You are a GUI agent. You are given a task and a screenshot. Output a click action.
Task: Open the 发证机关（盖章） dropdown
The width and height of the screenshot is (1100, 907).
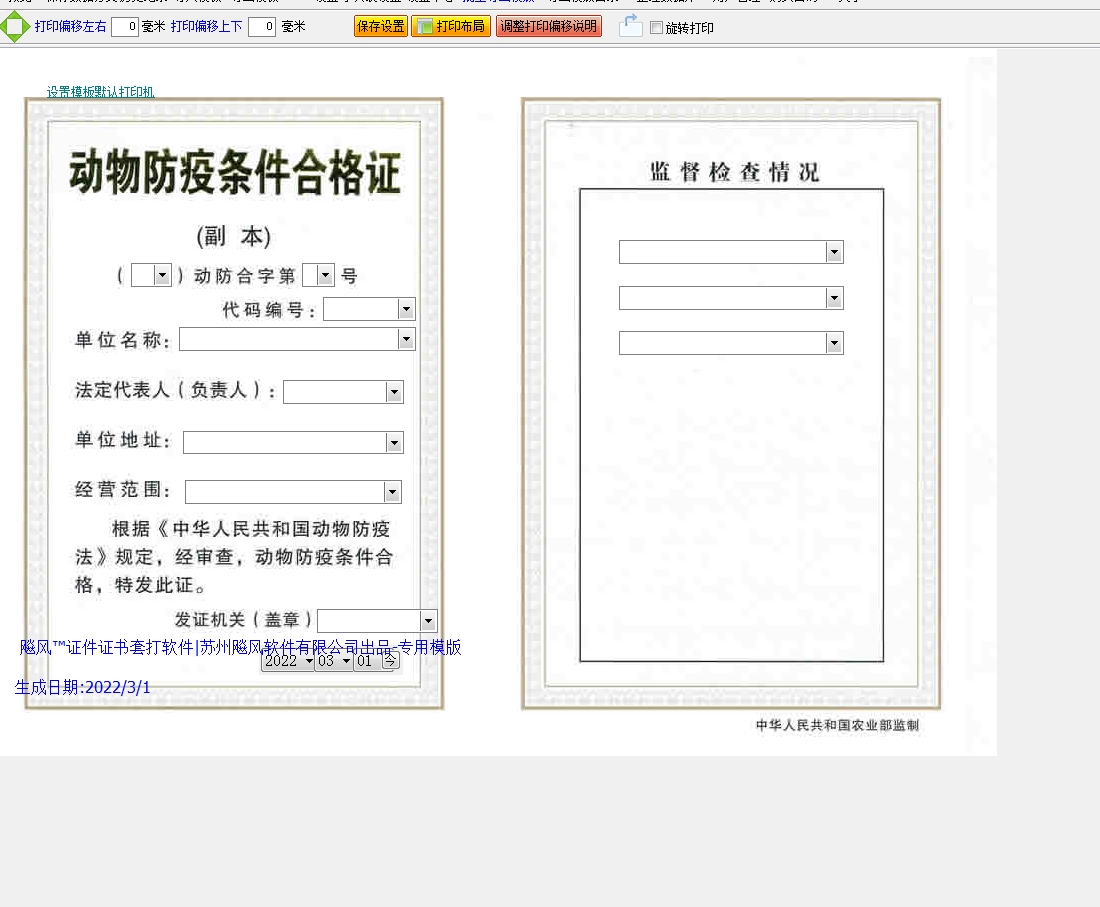[428, 621]
